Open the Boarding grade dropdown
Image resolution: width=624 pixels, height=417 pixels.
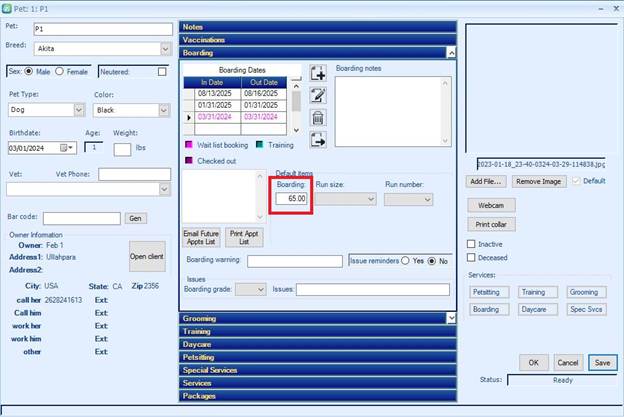coord(261,289)
